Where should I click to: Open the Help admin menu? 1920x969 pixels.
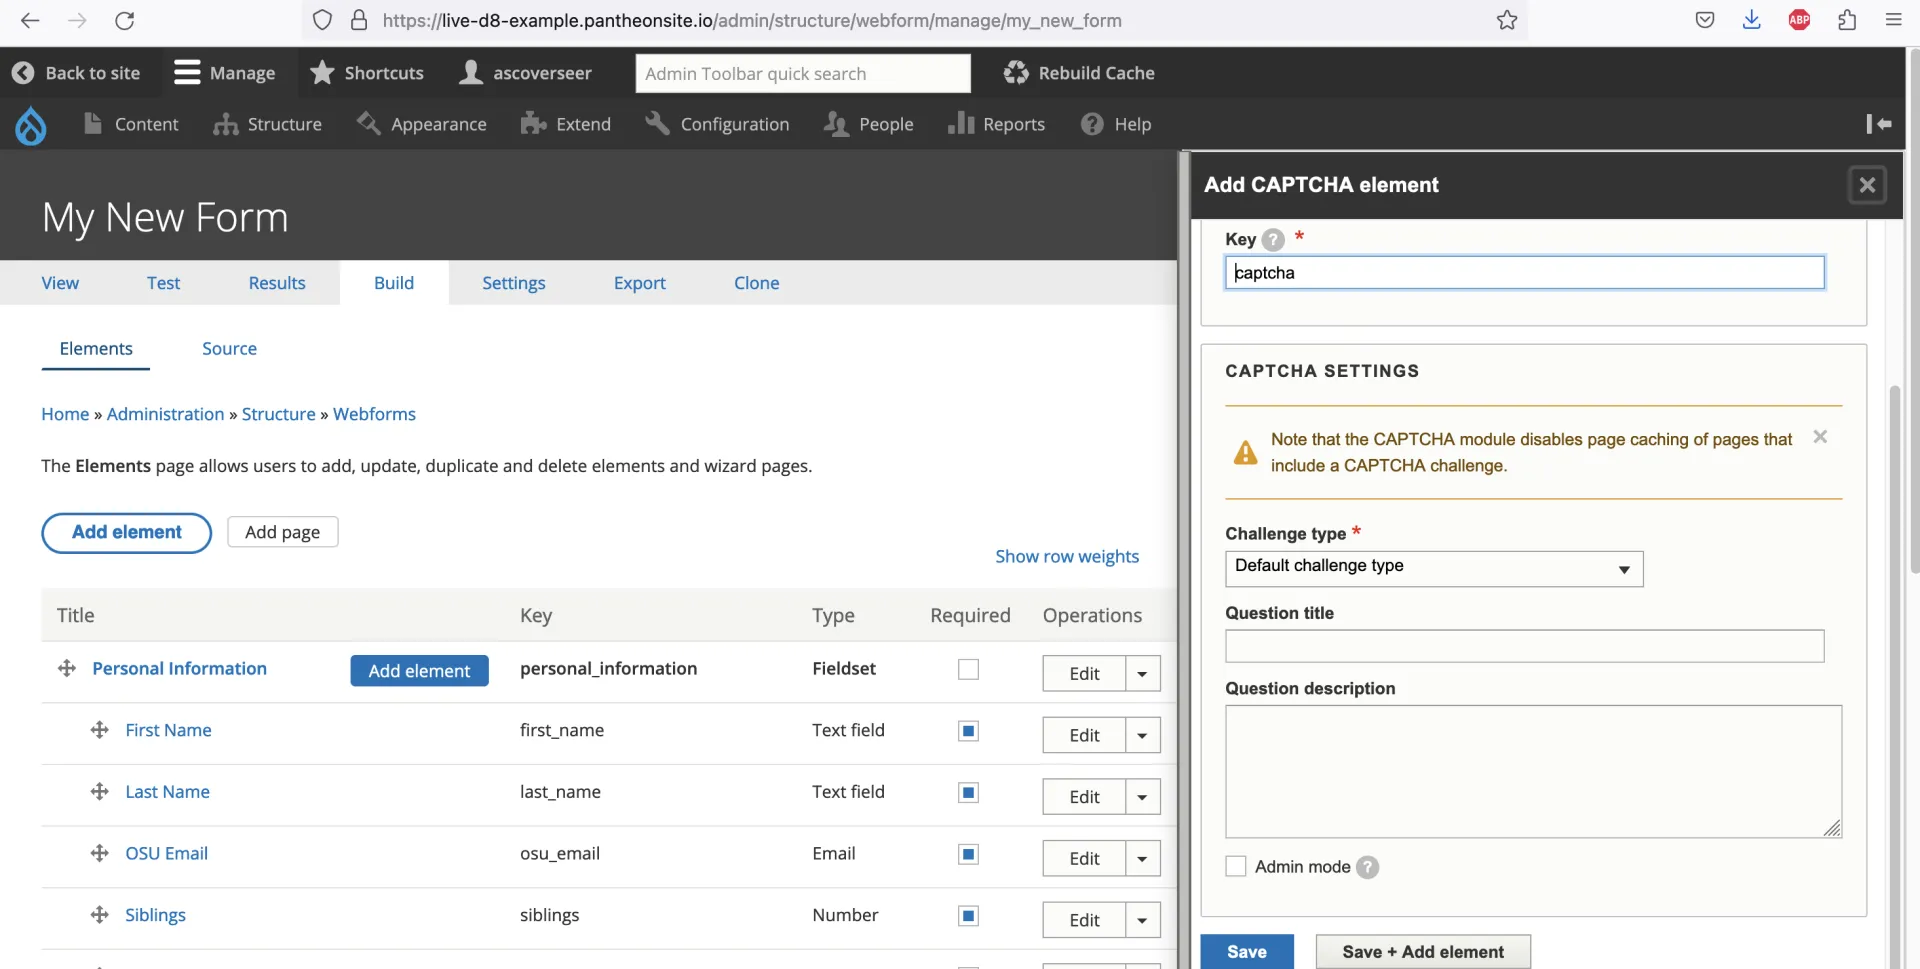pyautogui.click(x=1117, y=124)
